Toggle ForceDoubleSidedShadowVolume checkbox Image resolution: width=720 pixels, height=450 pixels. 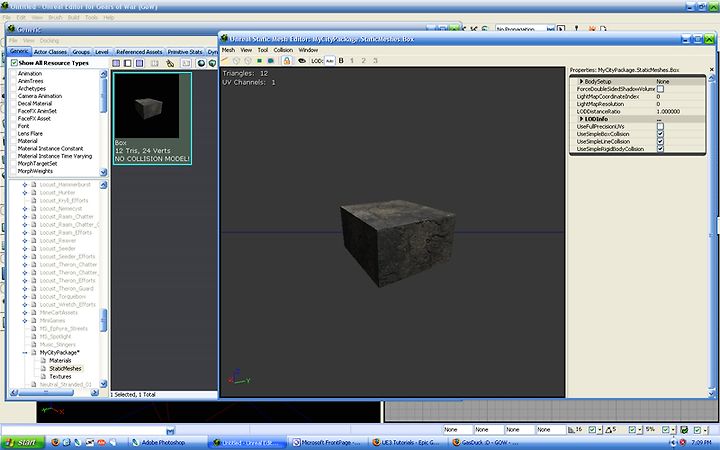click(x=660, y=89)
